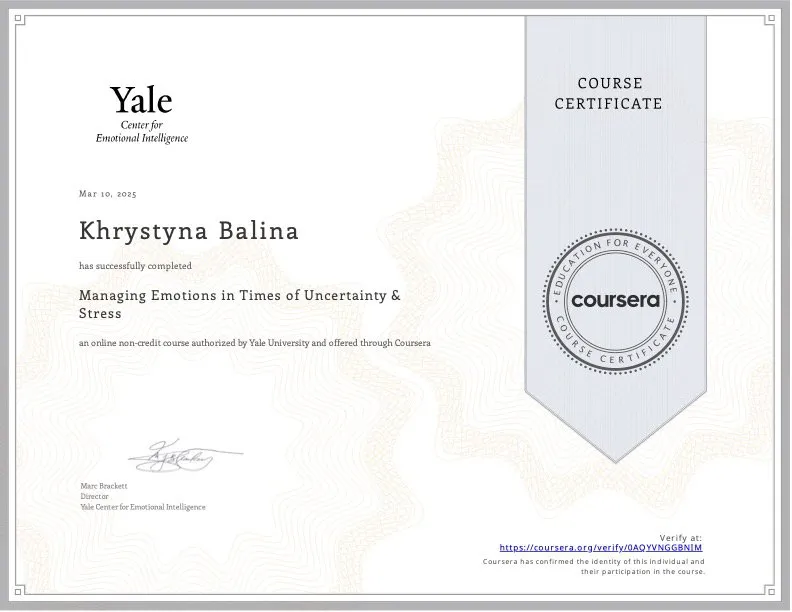Click the identity confirmation note text

pos(593,567)
